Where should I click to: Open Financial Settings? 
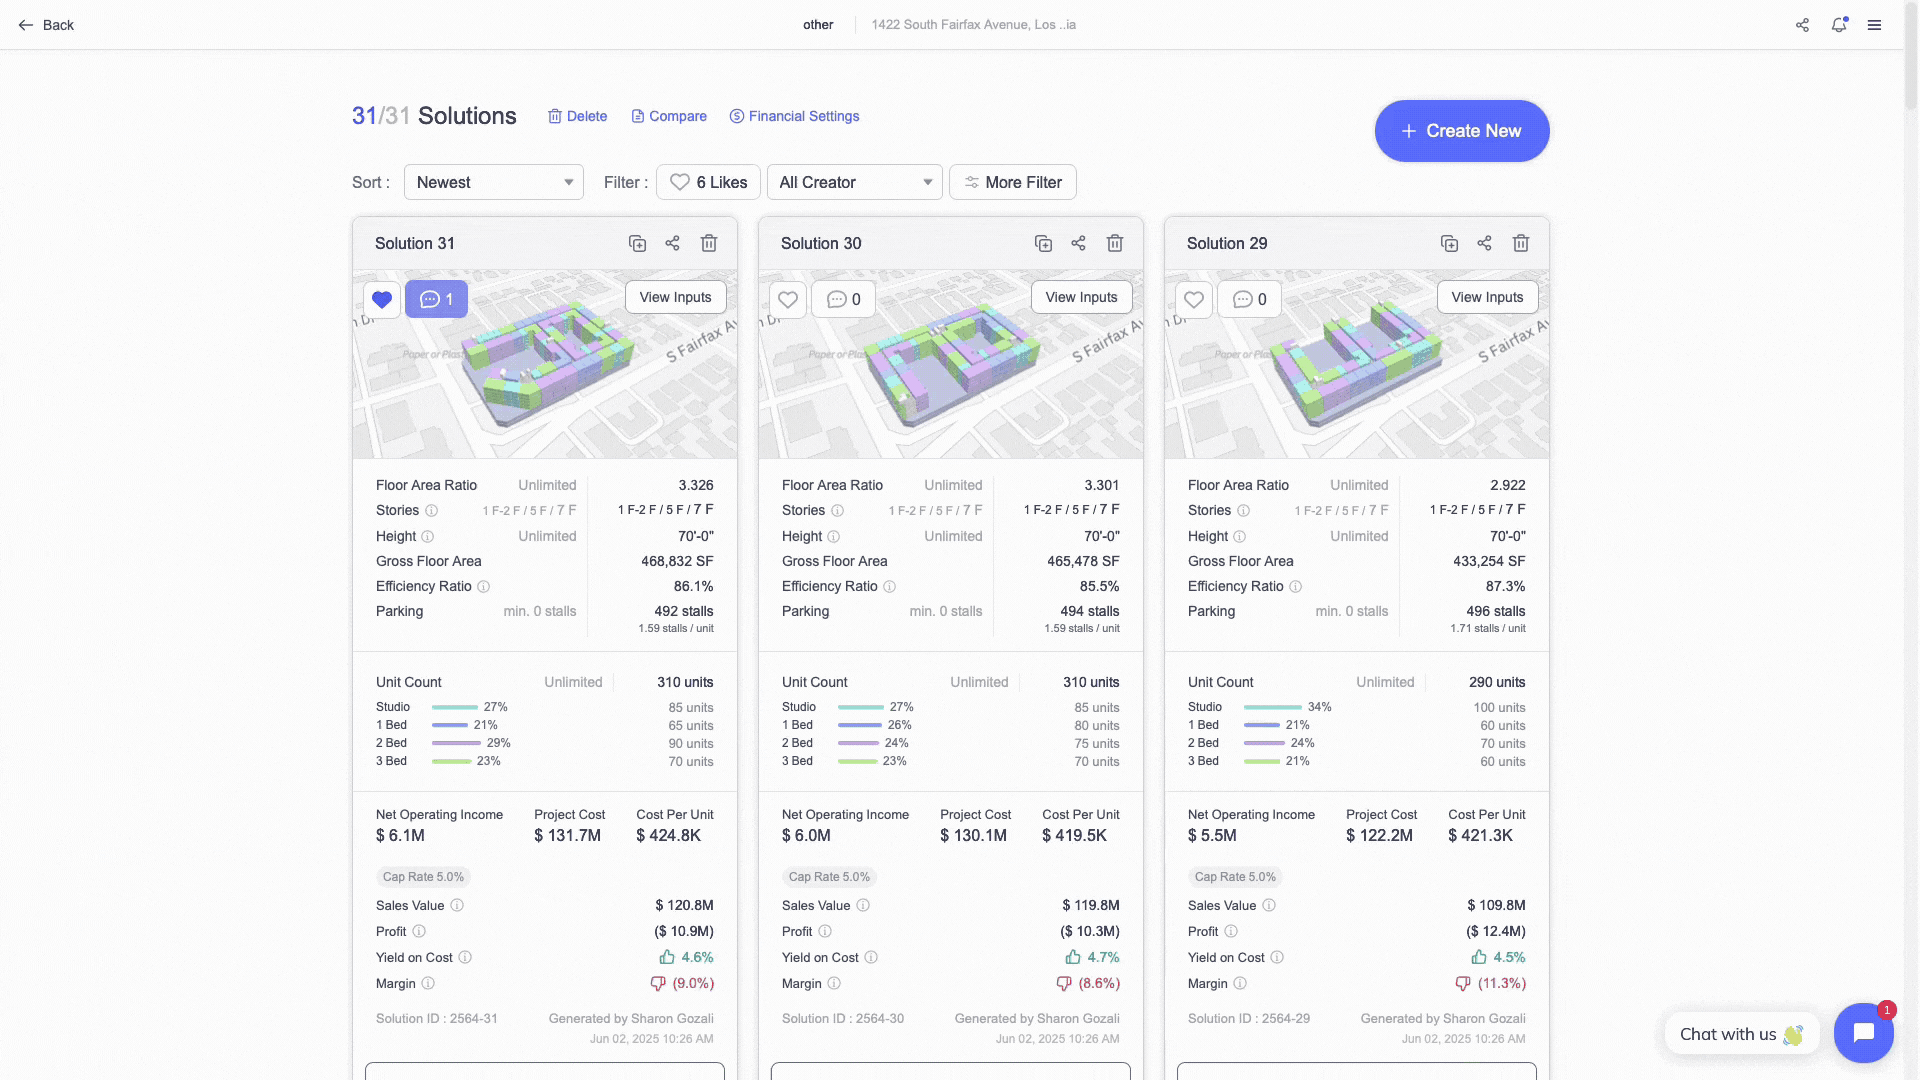click(x=794, y=116)
